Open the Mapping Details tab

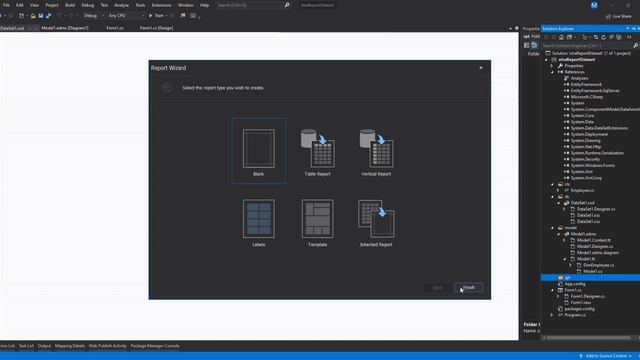click(x=70, y=346)
